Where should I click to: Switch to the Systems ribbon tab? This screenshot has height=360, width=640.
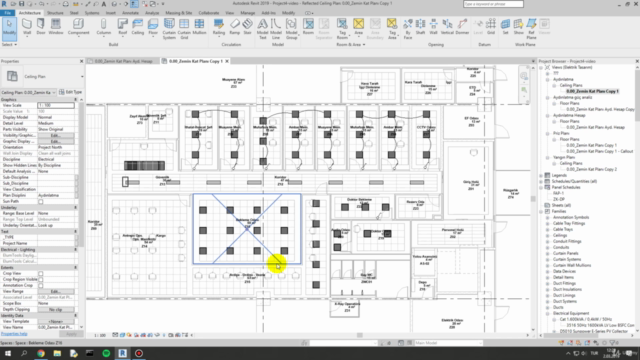click(92, 13)
